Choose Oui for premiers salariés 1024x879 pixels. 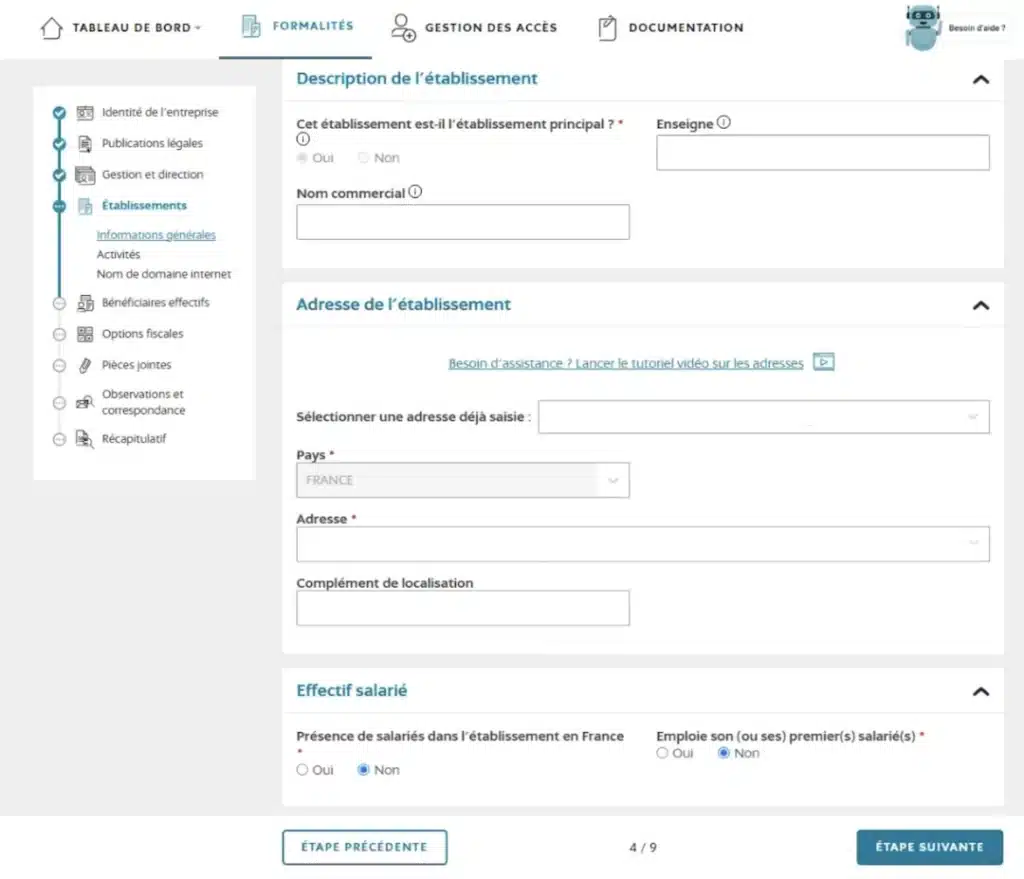[662, 753]
